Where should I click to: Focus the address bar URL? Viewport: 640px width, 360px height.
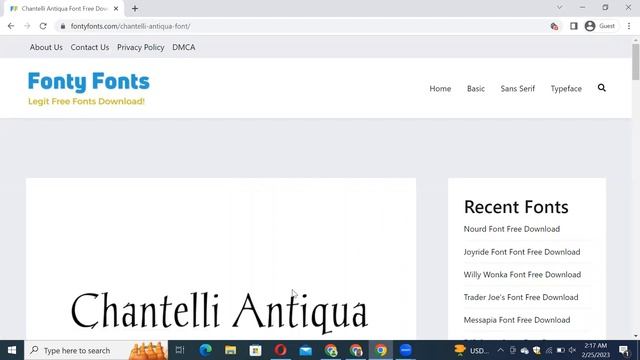point(130,26)
